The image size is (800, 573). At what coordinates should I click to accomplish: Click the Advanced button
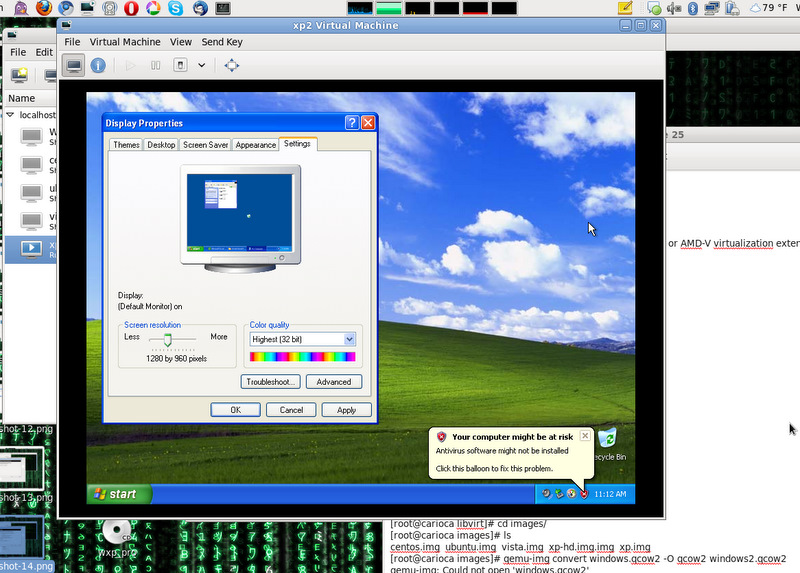[334, 382]
